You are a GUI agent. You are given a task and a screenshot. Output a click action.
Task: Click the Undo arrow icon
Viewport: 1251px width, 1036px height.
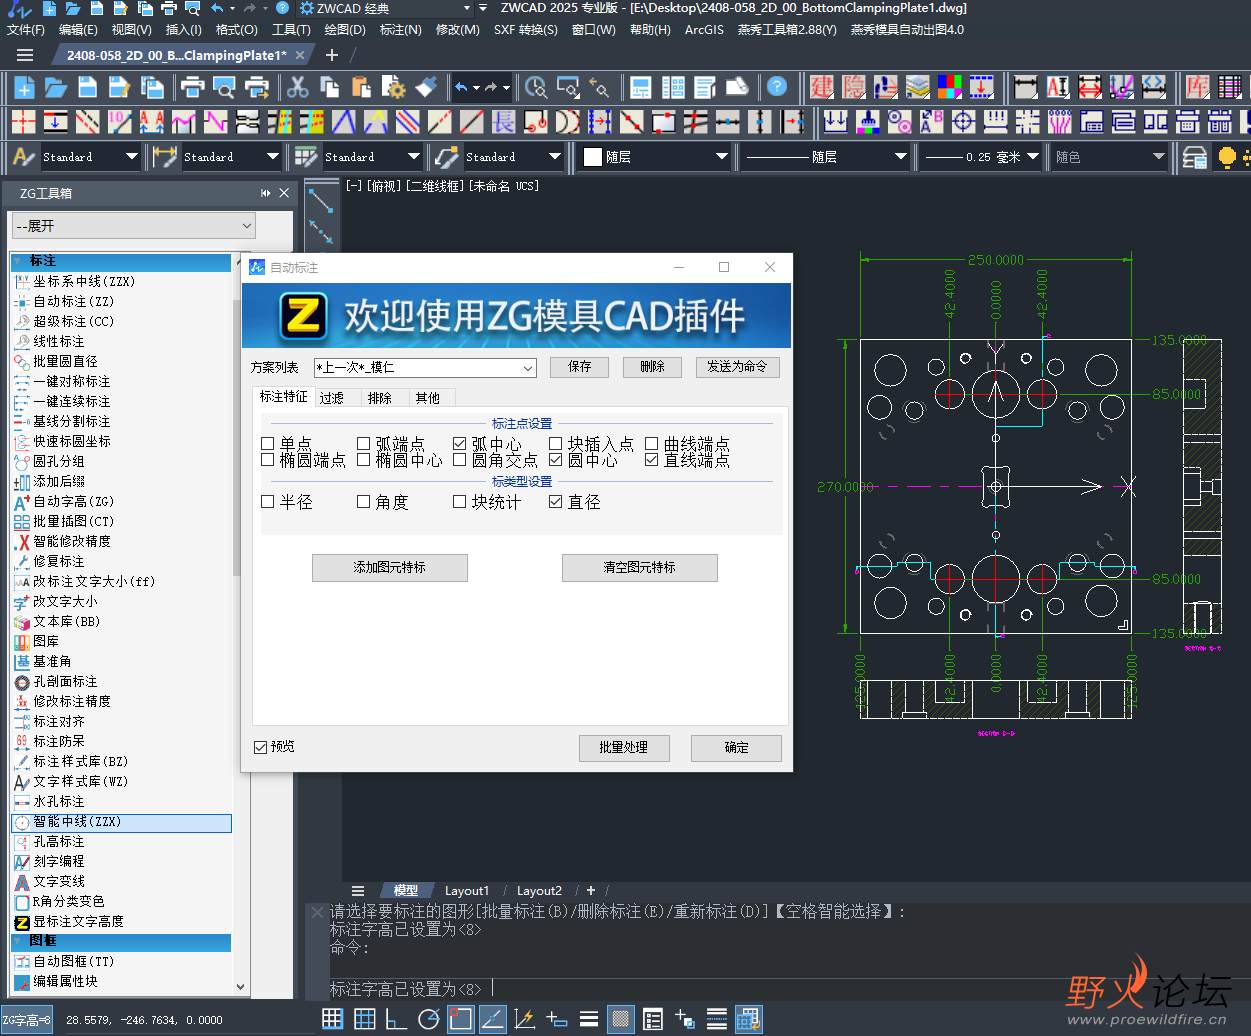[461, 87]
